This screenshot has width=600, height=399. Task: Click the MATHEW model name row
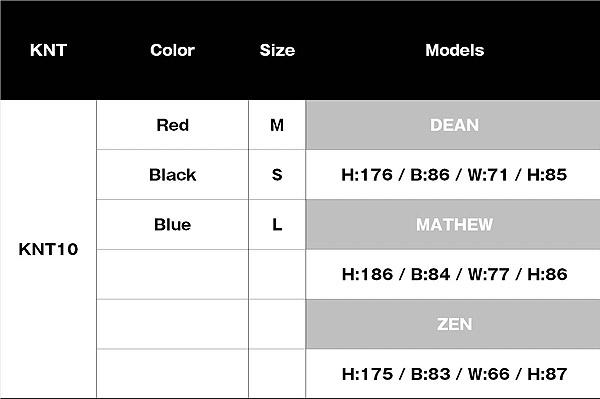point(453,225)
